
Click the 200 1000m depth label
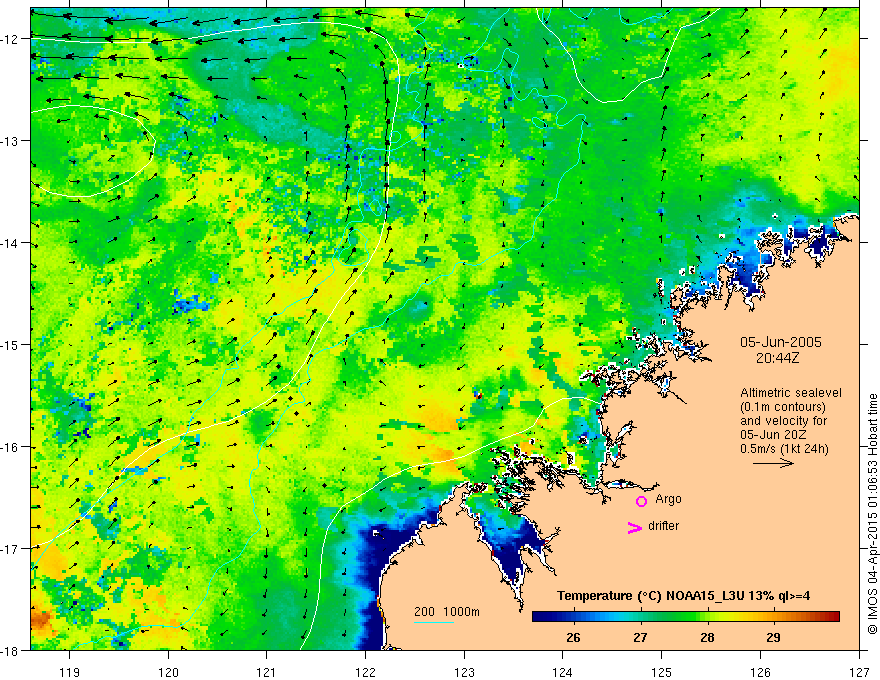(447, 612)
